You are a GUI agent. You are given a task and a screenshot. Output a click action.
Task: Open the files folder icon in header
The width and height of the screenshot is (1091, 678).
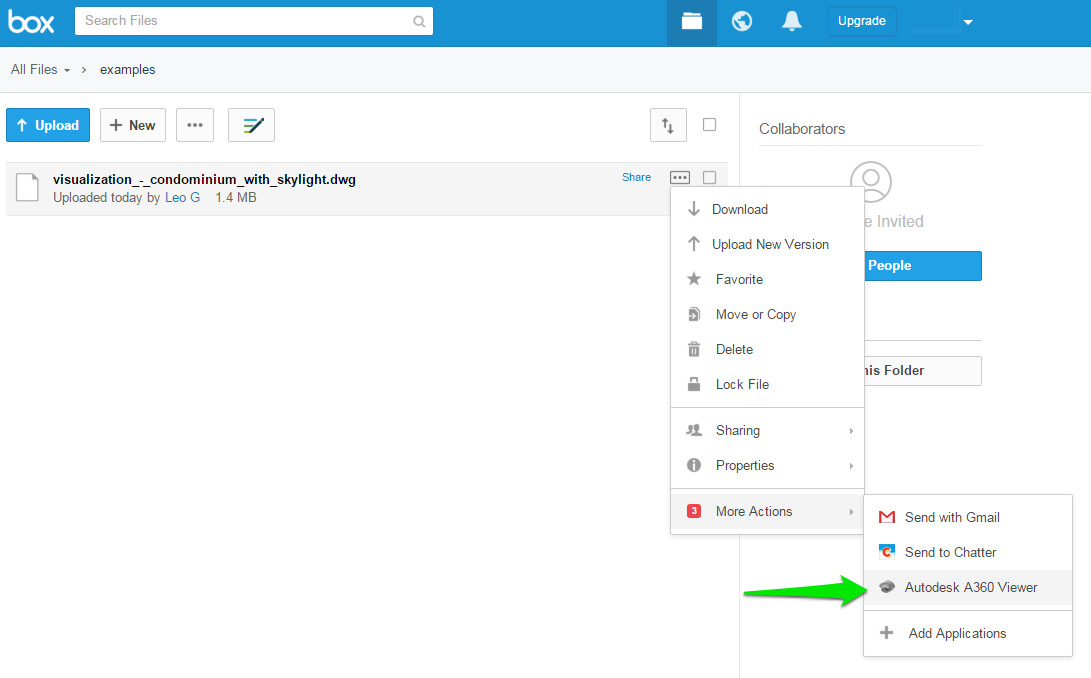click(x=692, y=22)
